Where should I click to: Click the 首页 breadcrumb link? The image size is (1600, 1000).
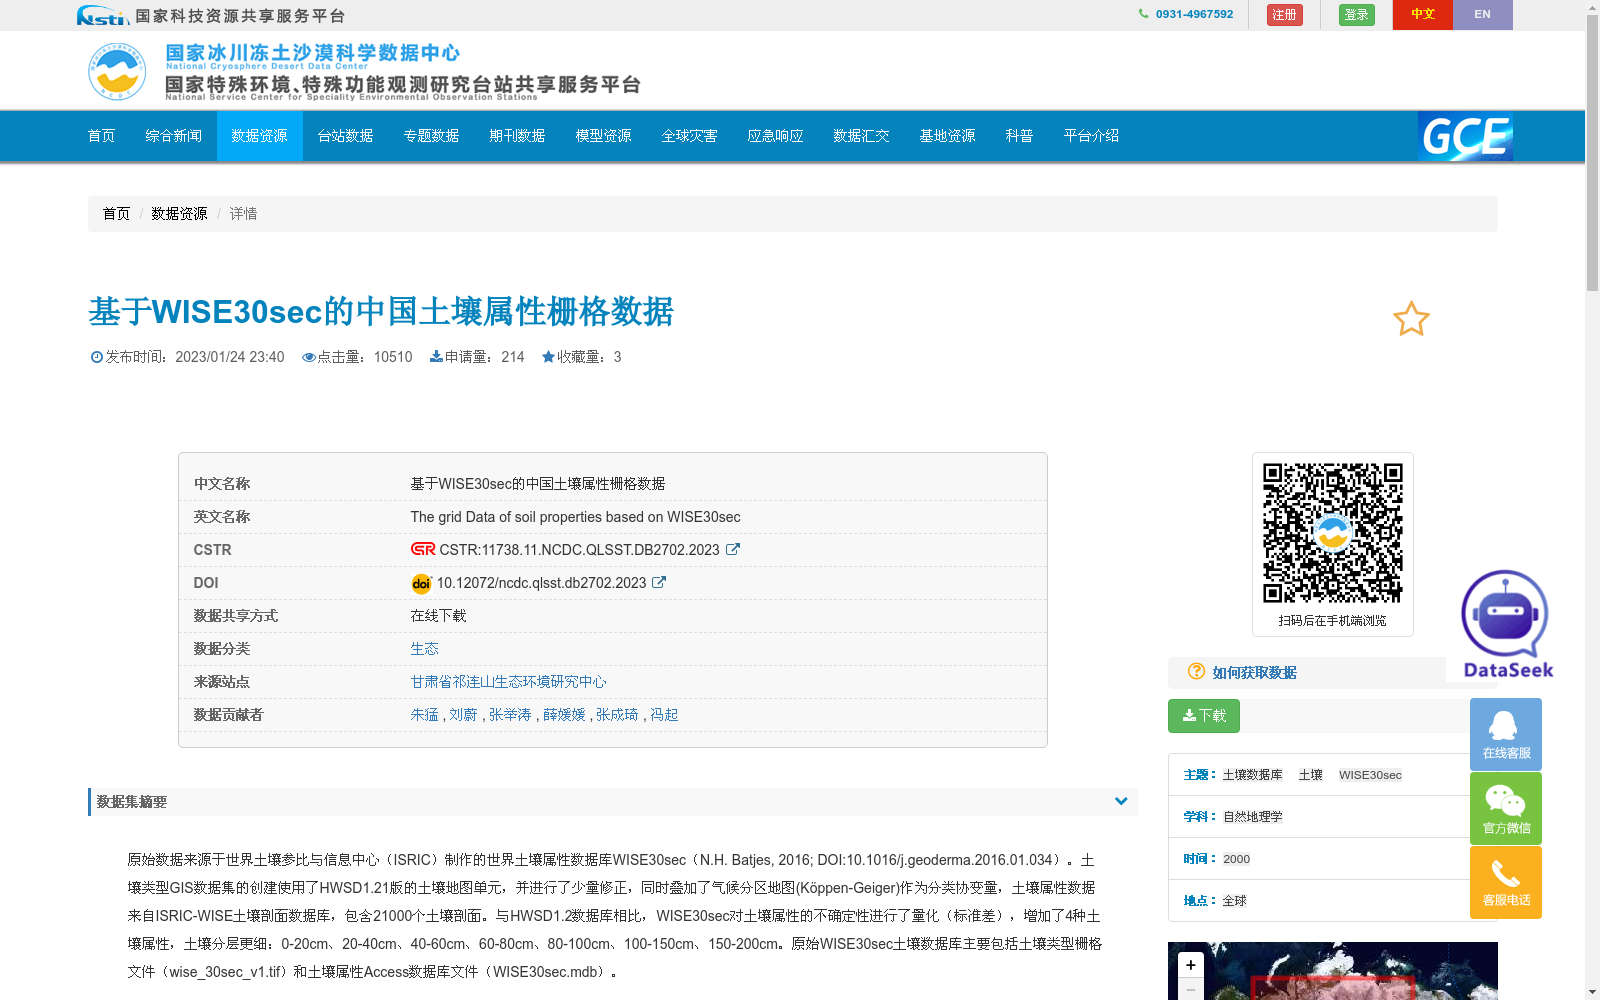116,214
